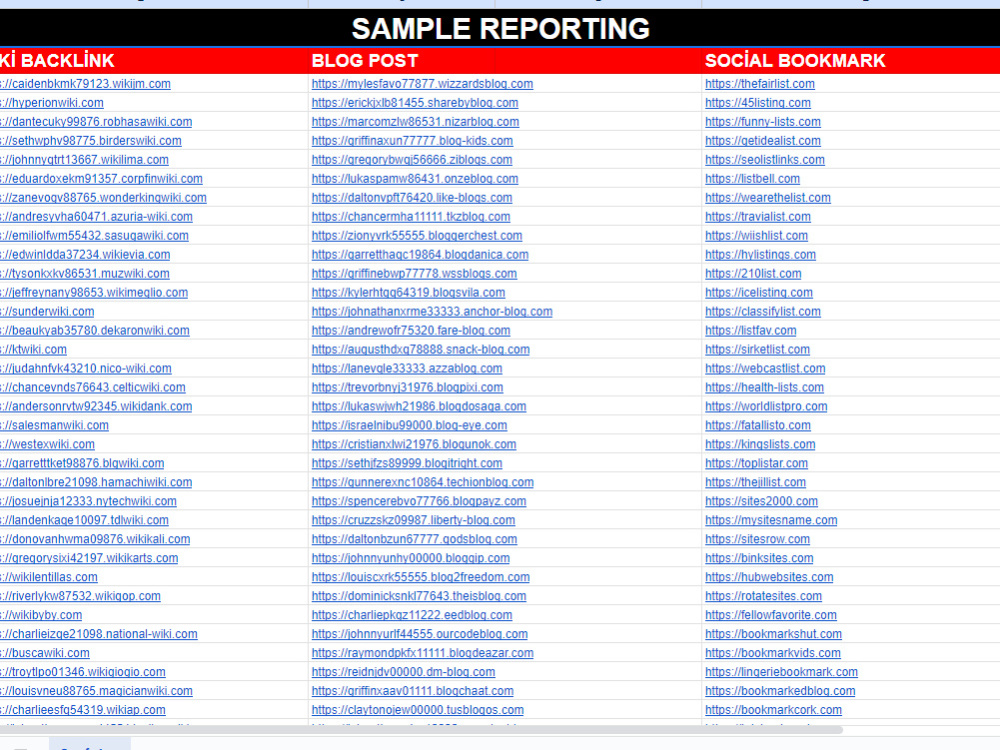This screenshot has width=1000, height=750.
Task: Open the cruzzskz09987.liberty-blog.com link
Action: (413, 520)
